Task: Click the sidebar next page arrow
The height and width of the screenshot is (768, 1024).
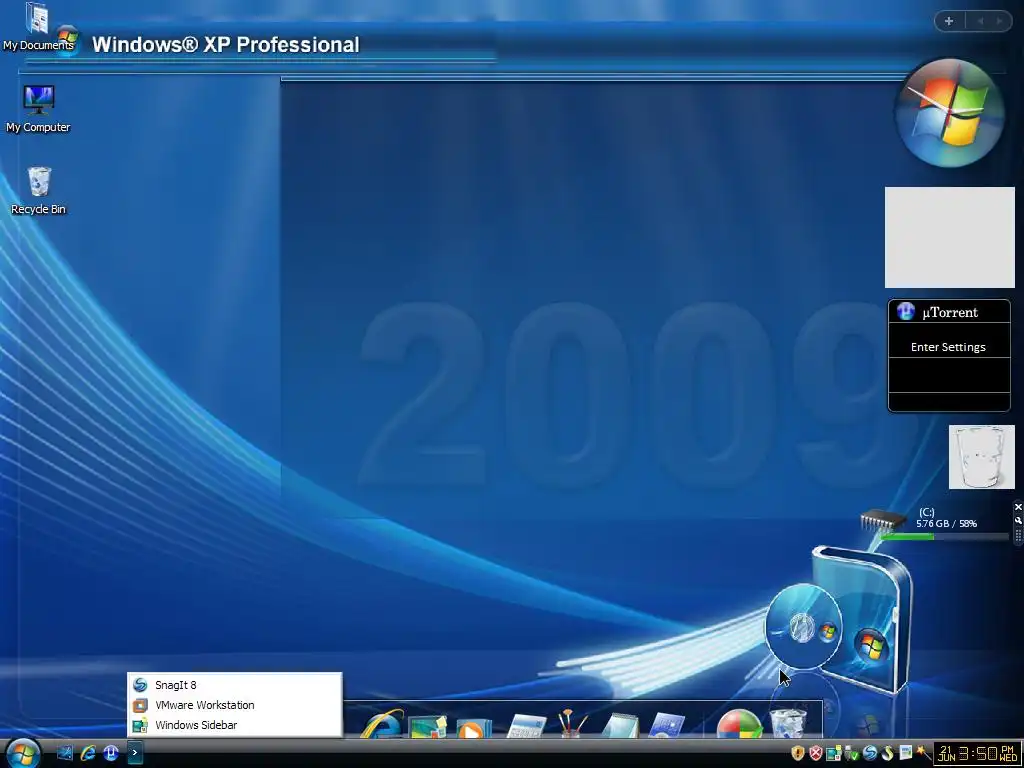Action: point(999,21)
